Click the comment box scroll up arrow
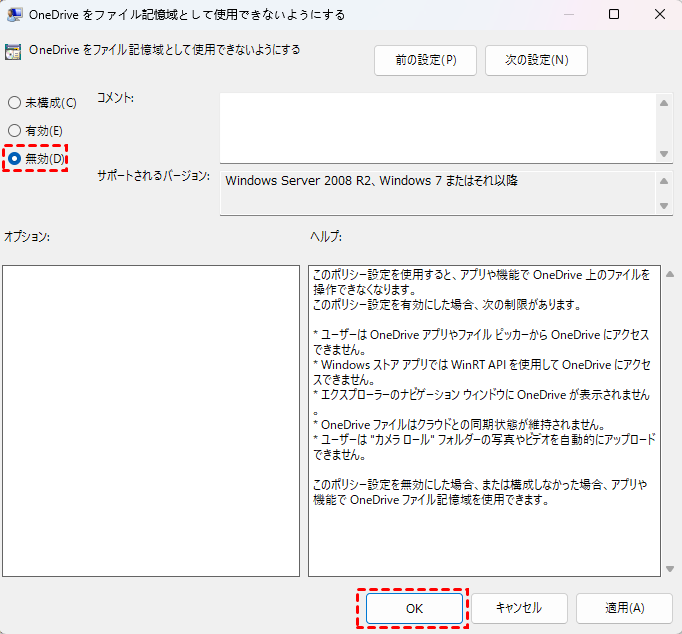This screenshot has height=634, width=682. point(664,103)
